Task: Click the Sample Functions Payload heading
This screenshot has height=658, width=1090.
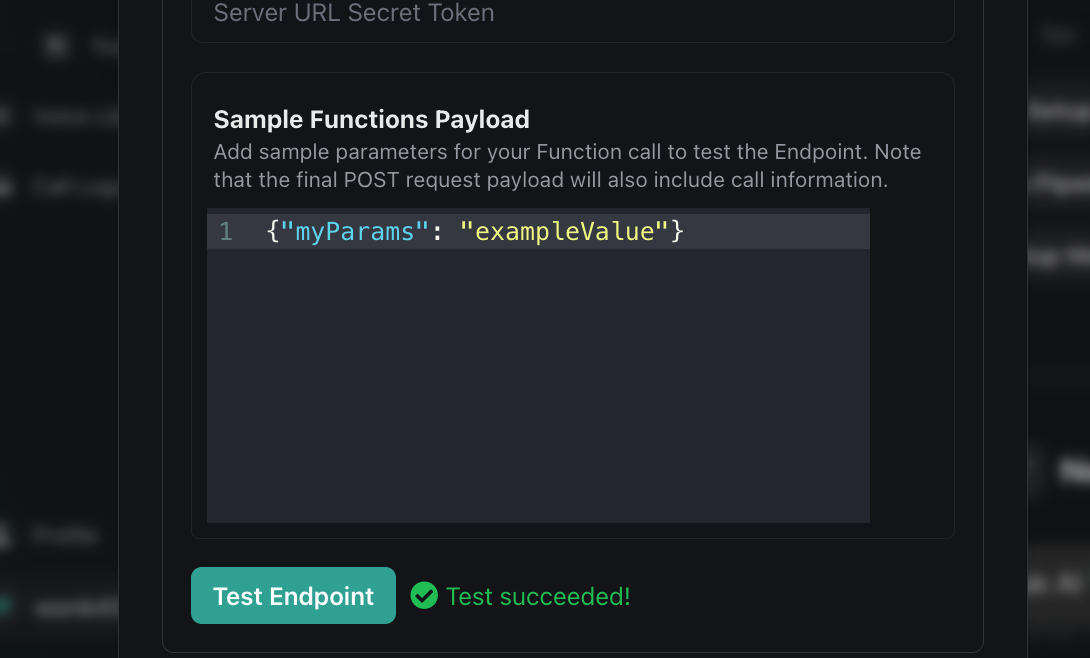Action: click(371, 120)
